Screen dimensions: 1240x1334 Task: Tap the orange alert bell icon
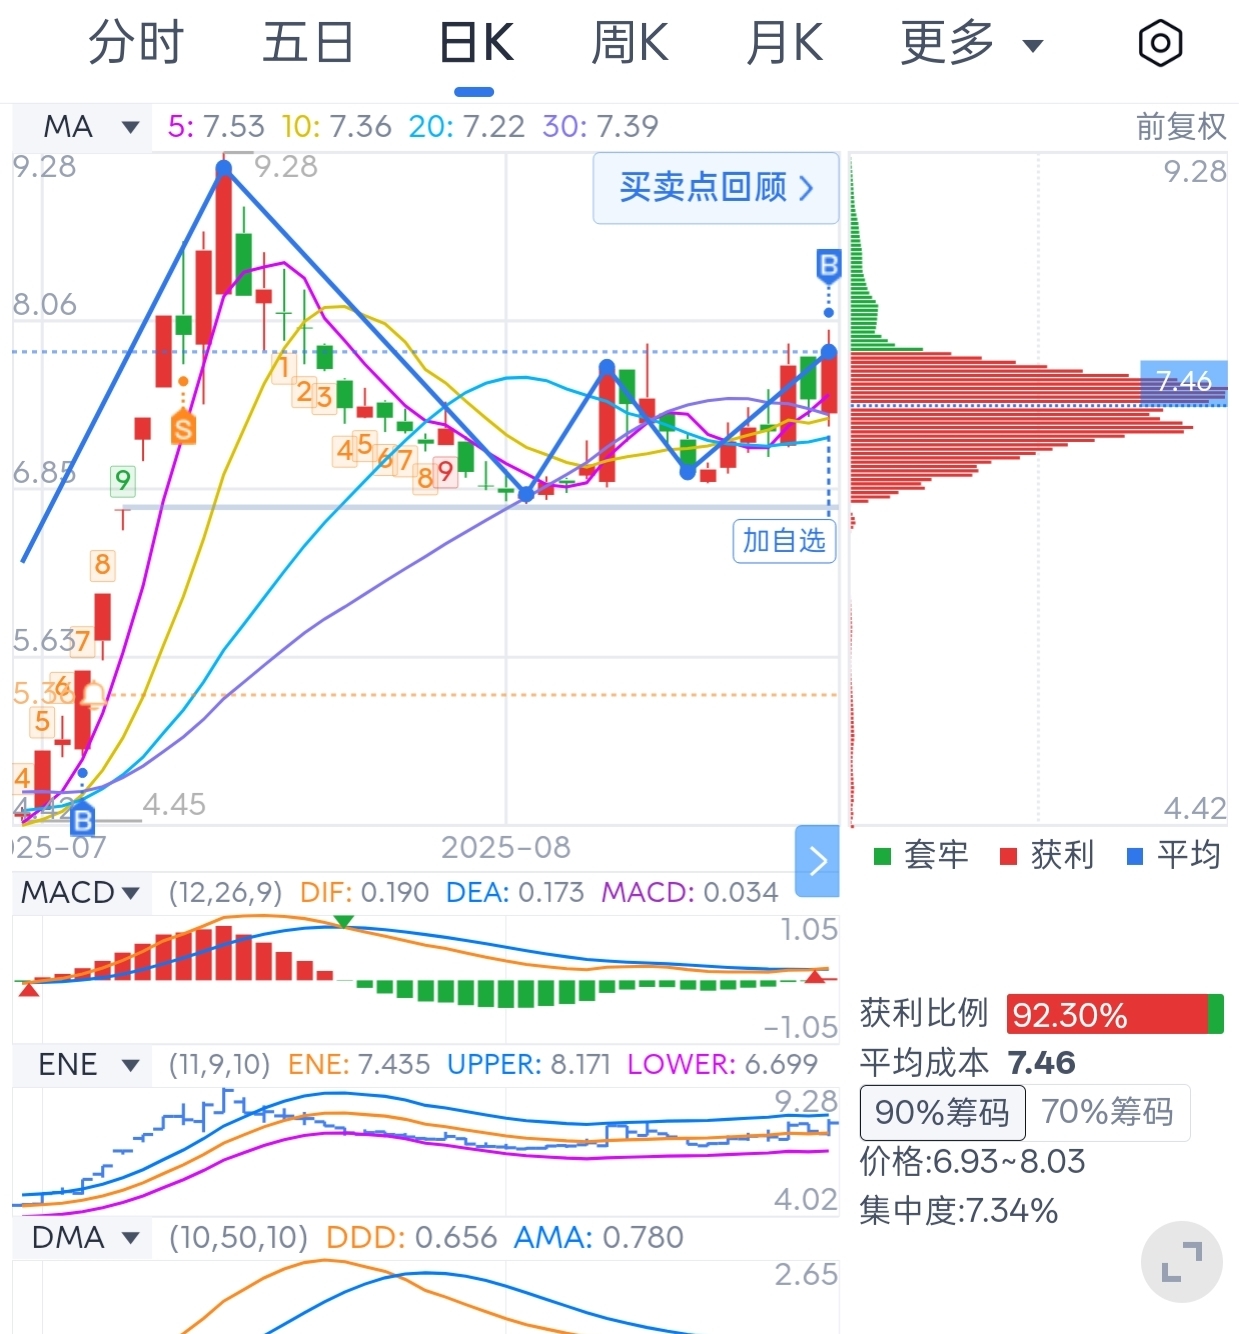point(92,693)
